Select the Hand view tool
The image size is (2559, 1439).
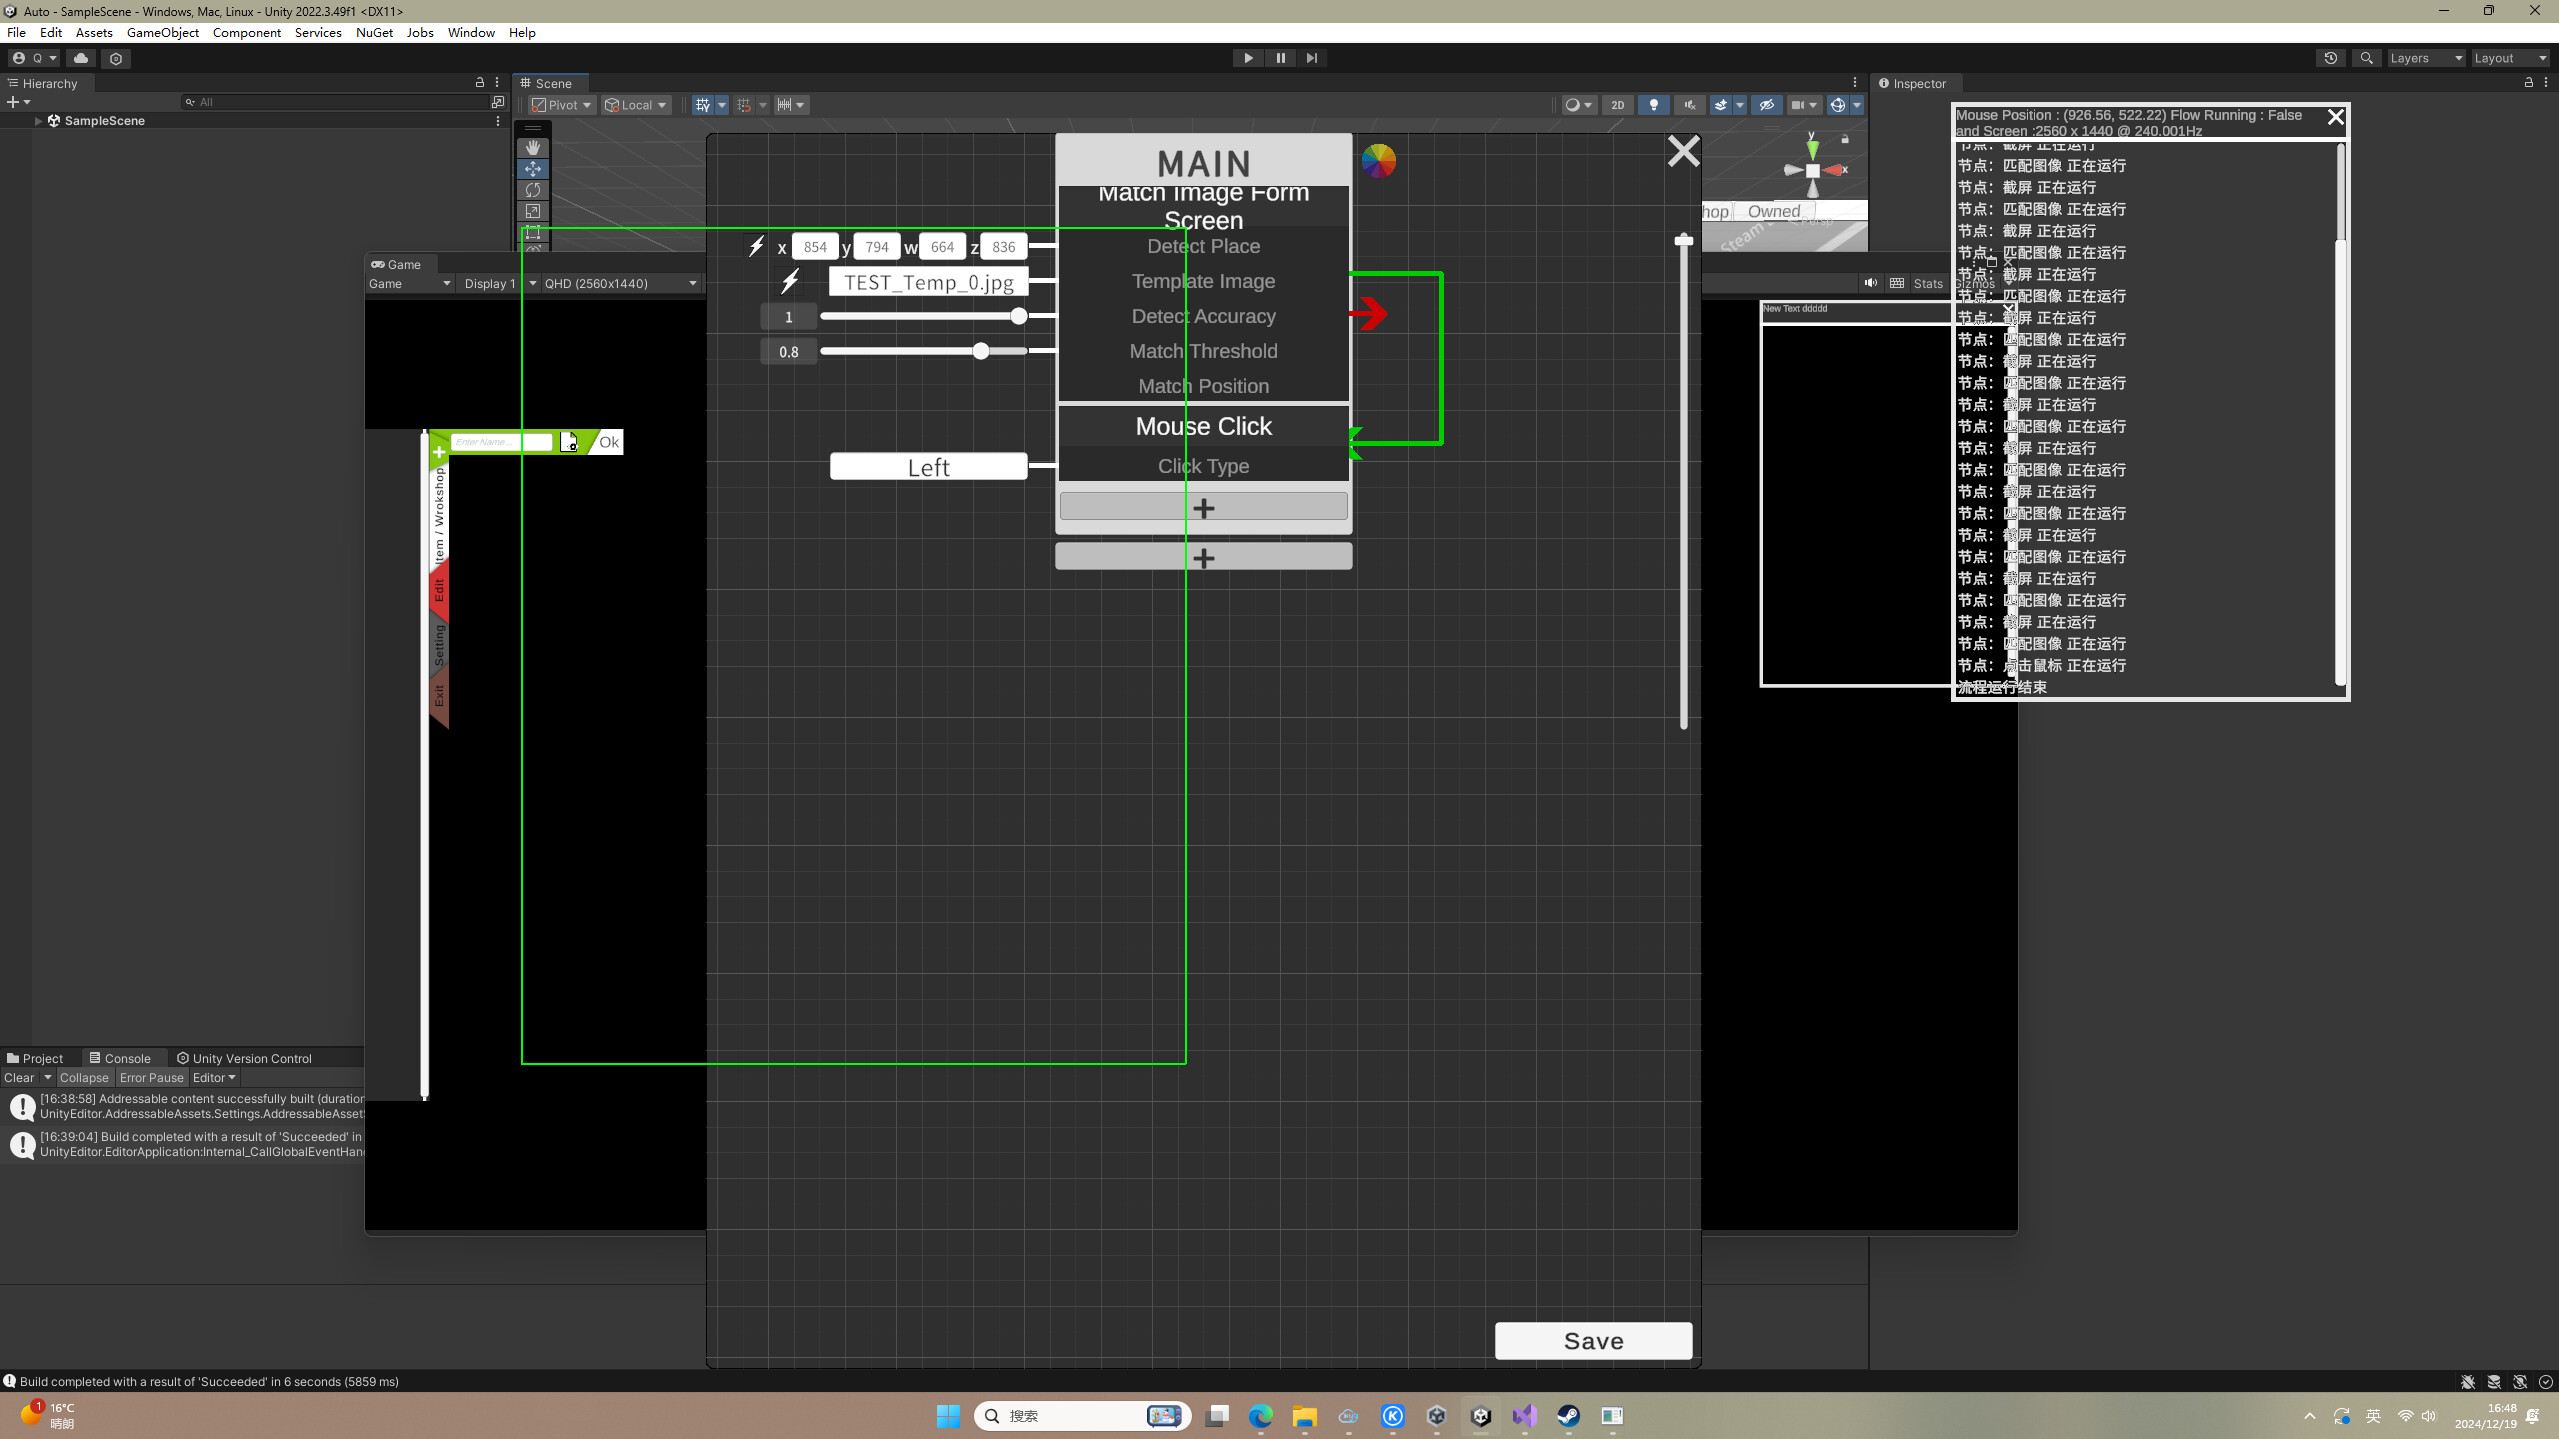coord(533,147)
